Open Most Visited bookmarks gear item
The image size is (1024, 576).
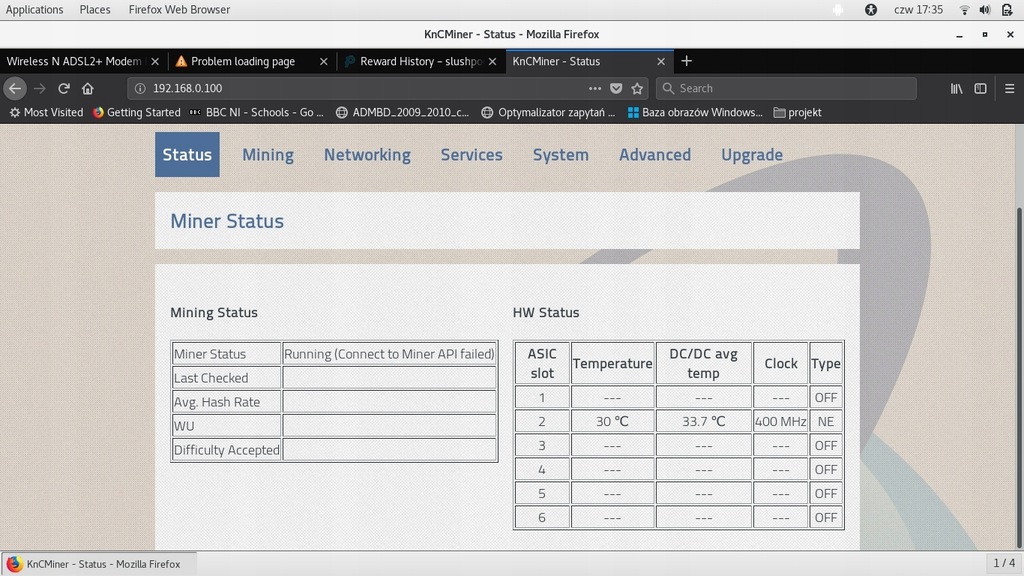click(x=46, y=112)
